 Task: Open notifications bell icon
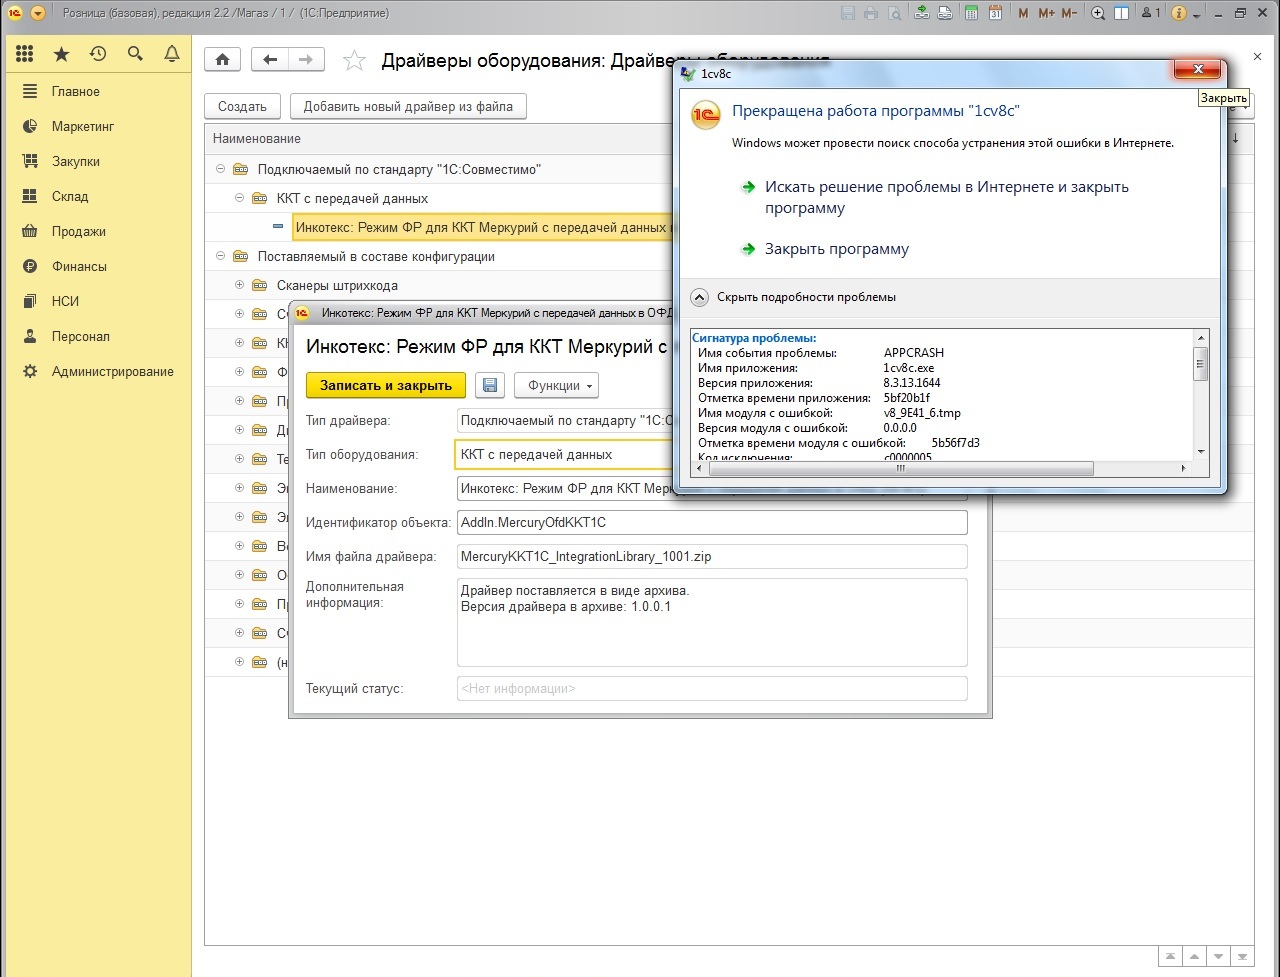point(172,54)
